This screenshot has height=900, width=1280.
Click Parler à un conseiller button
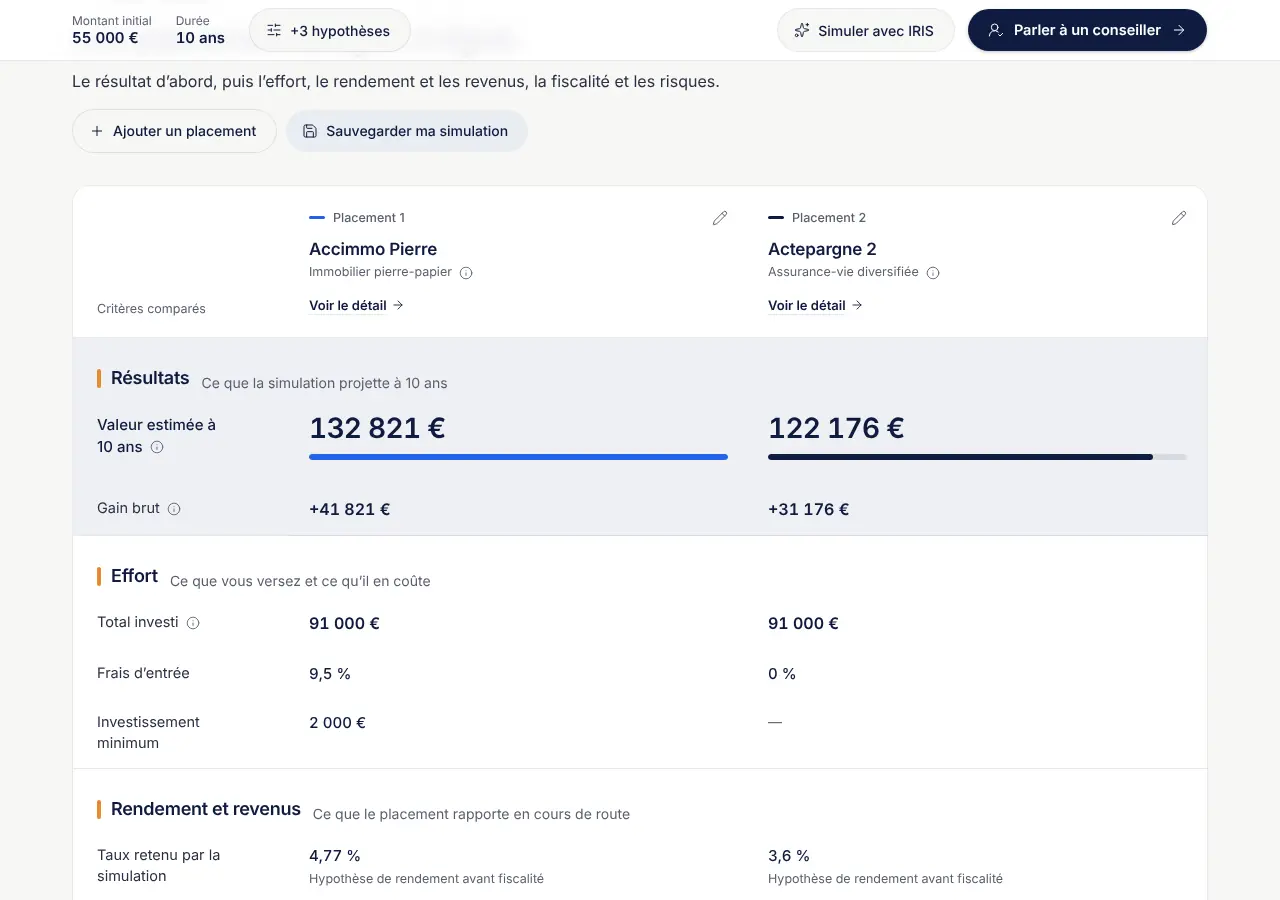click(1087, 30)
